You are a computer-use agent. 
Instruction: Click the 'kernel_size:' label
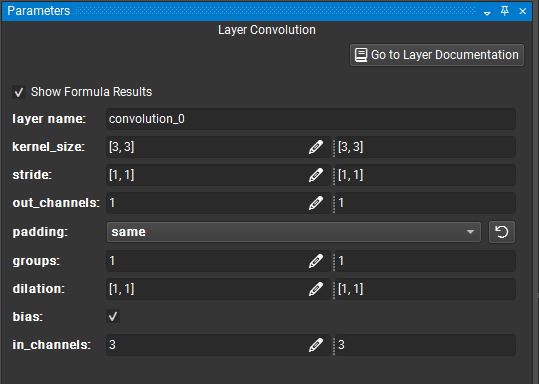[48, 147]
